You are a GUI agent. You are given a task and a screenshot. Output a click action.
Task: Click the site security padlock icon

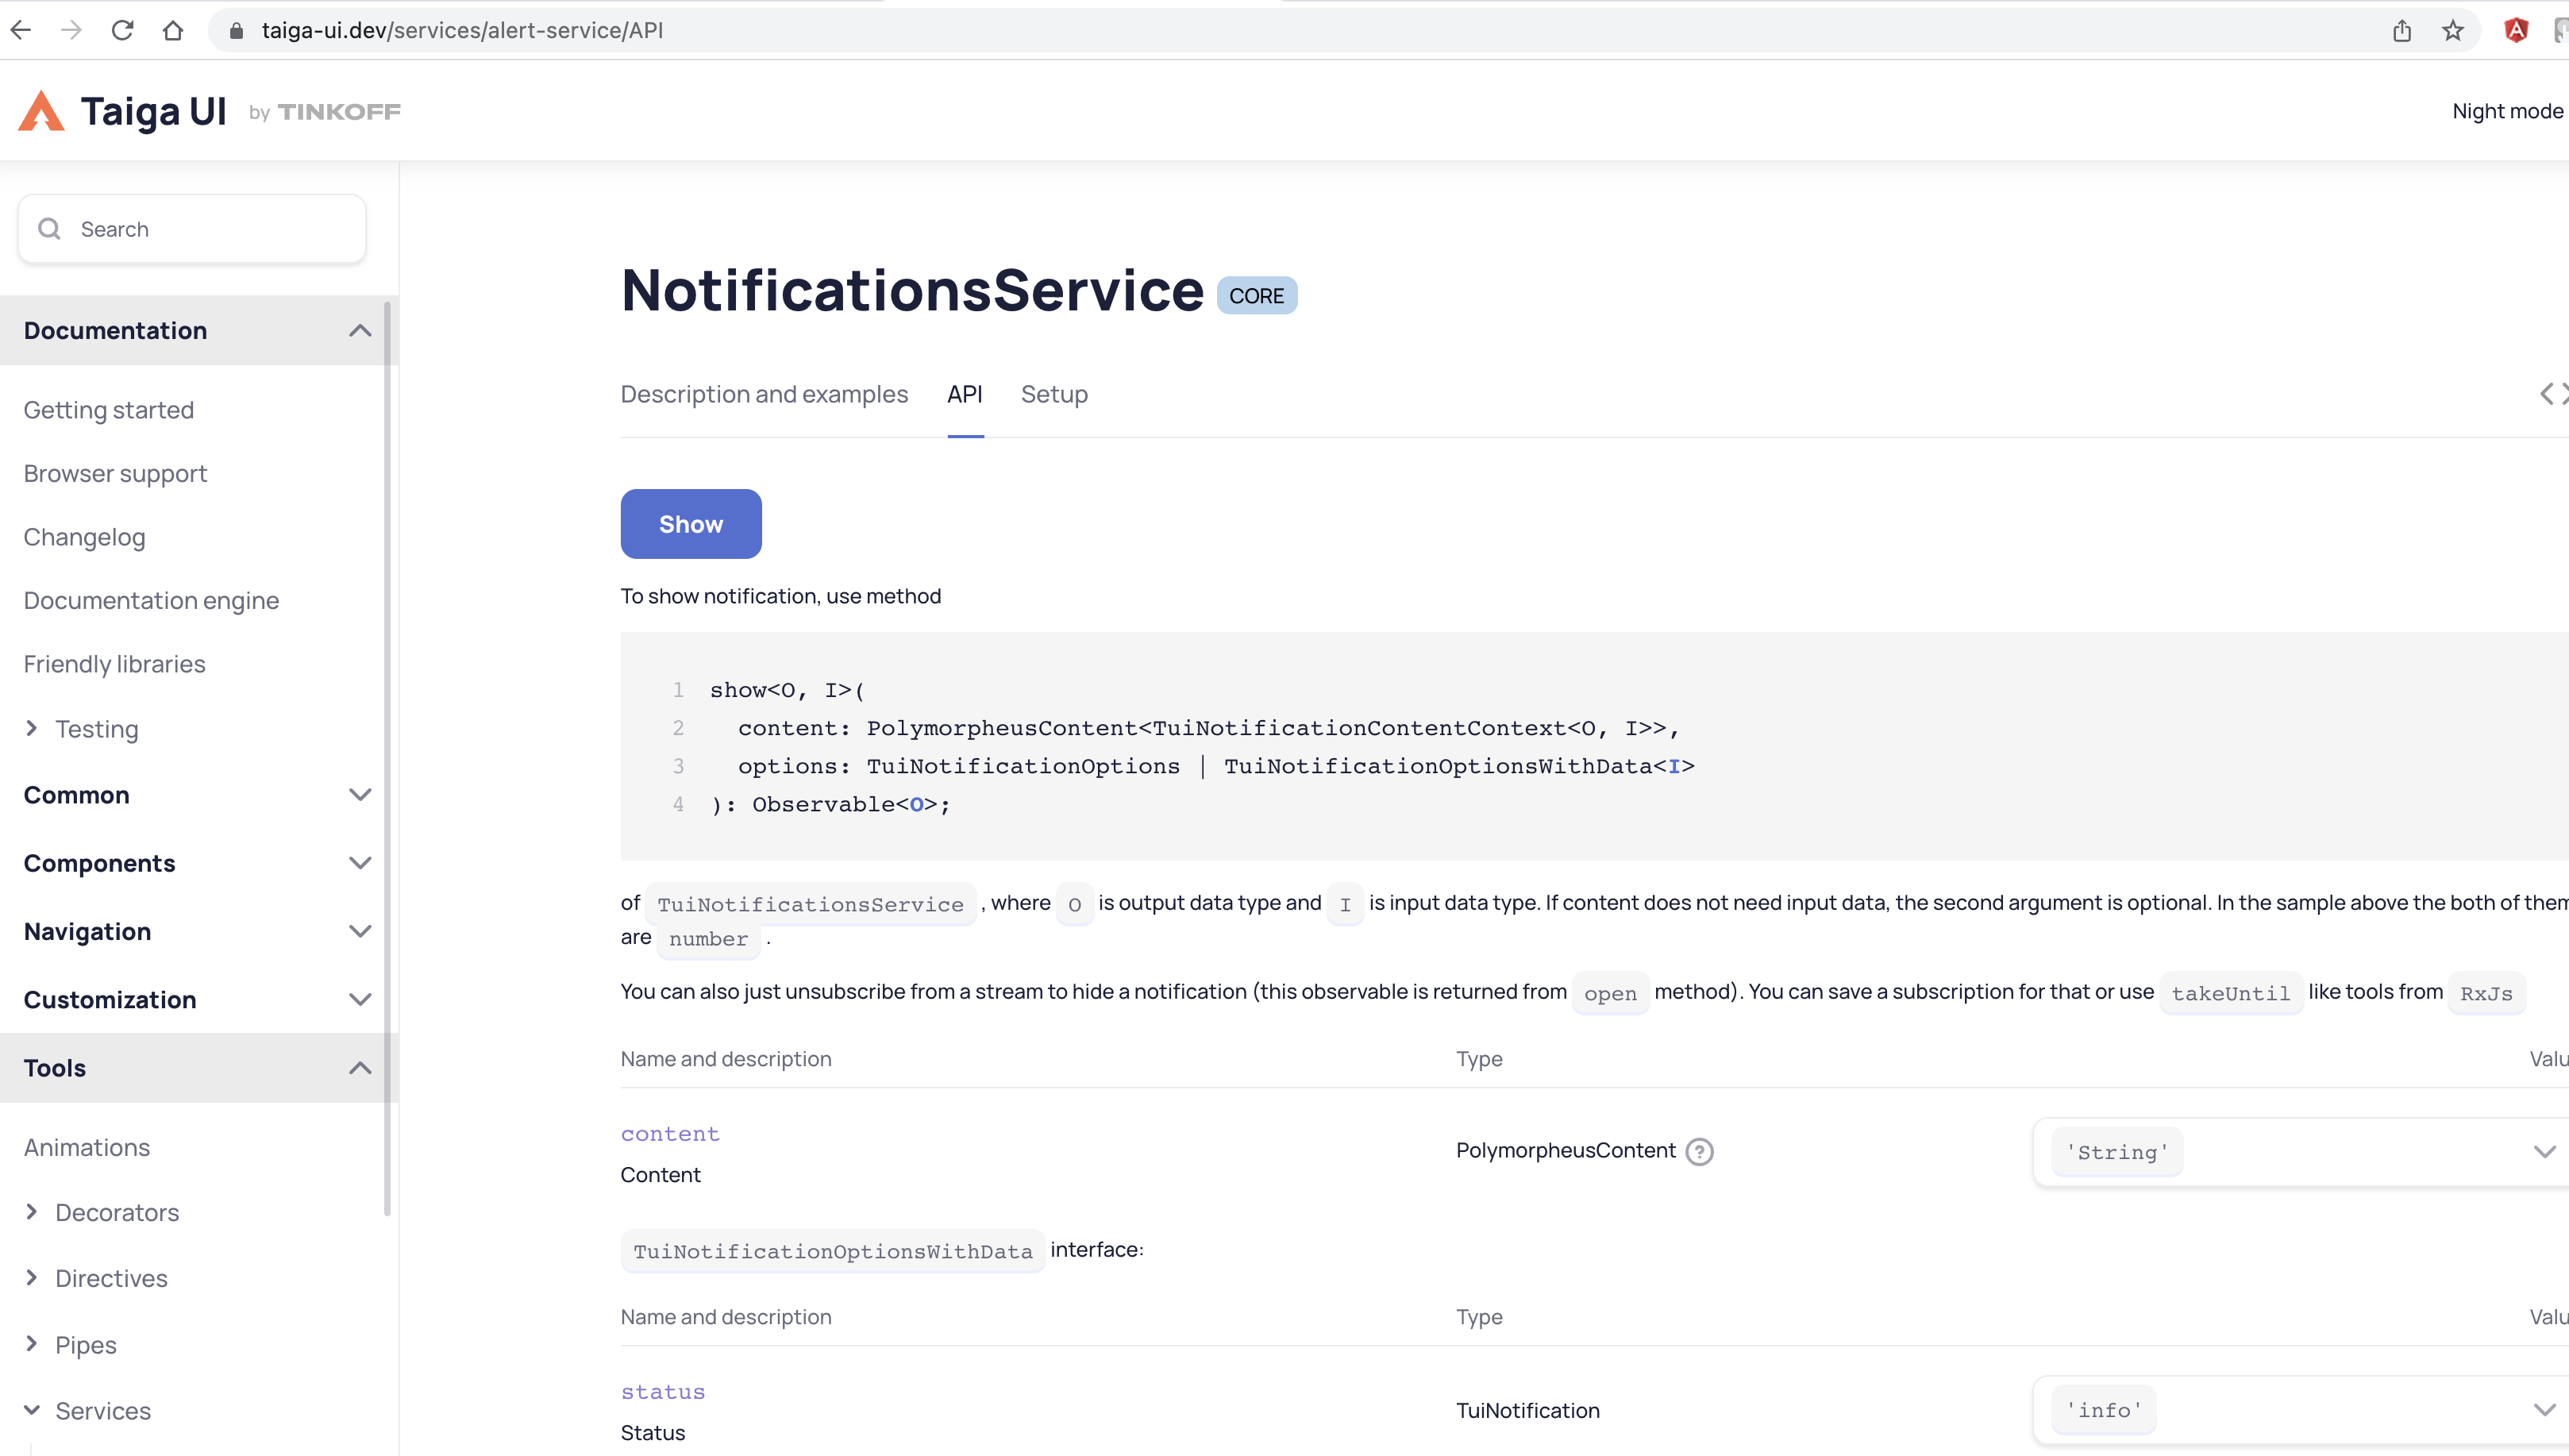coord(236,30)
